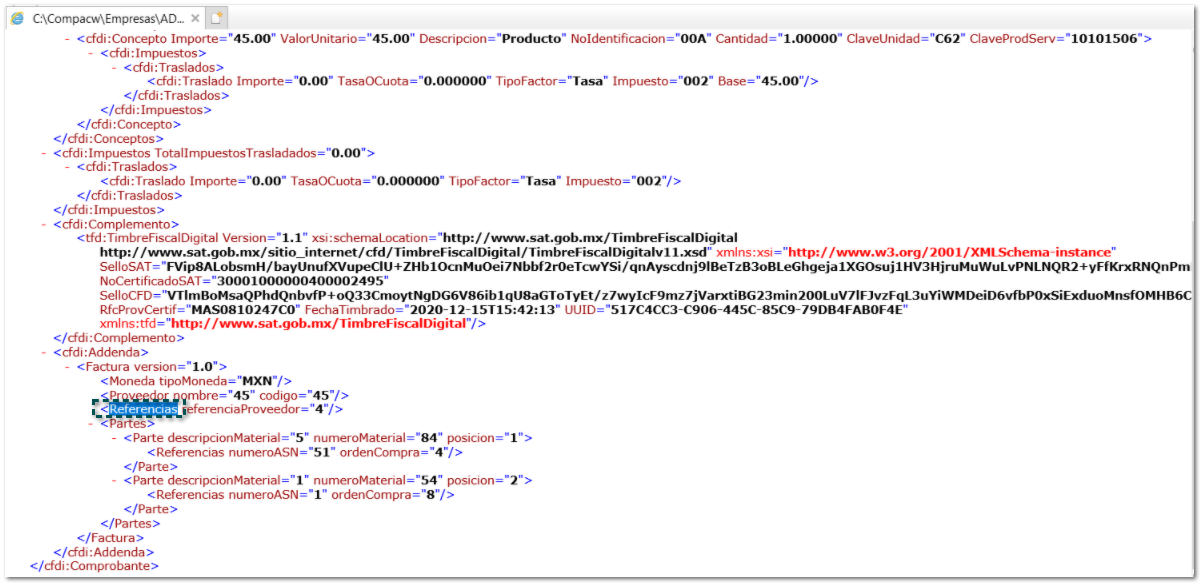
Task: Click TotalImpuestosTrasladados value 0.00
Action: 347,153
